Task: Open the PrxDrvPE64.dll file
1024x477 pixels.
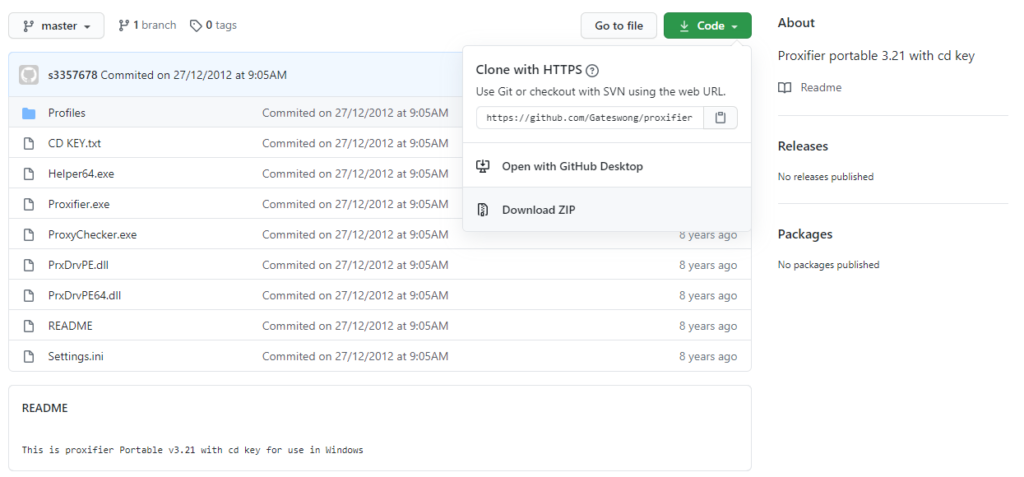Action: coord(84,295)
